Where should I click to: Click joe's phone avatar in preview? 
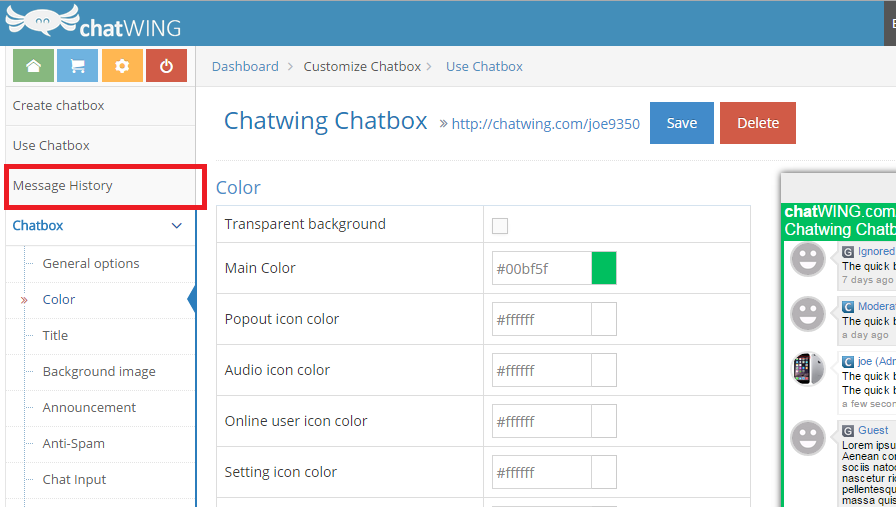pos(807,369)
